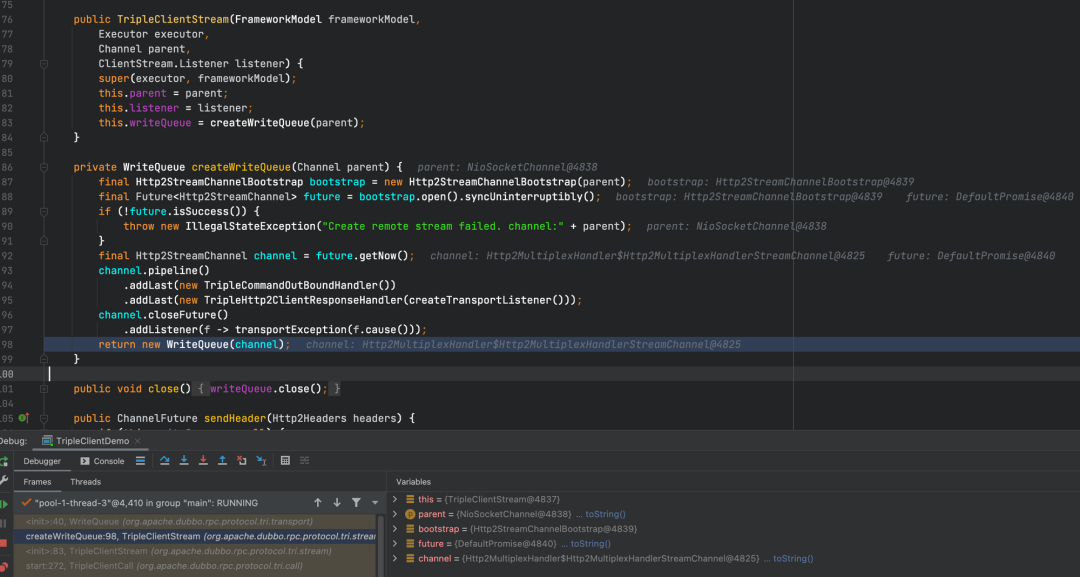Click 'IllegalStateException' on line 90
This screenshot has height=577, width=1080.
[250, 227]
